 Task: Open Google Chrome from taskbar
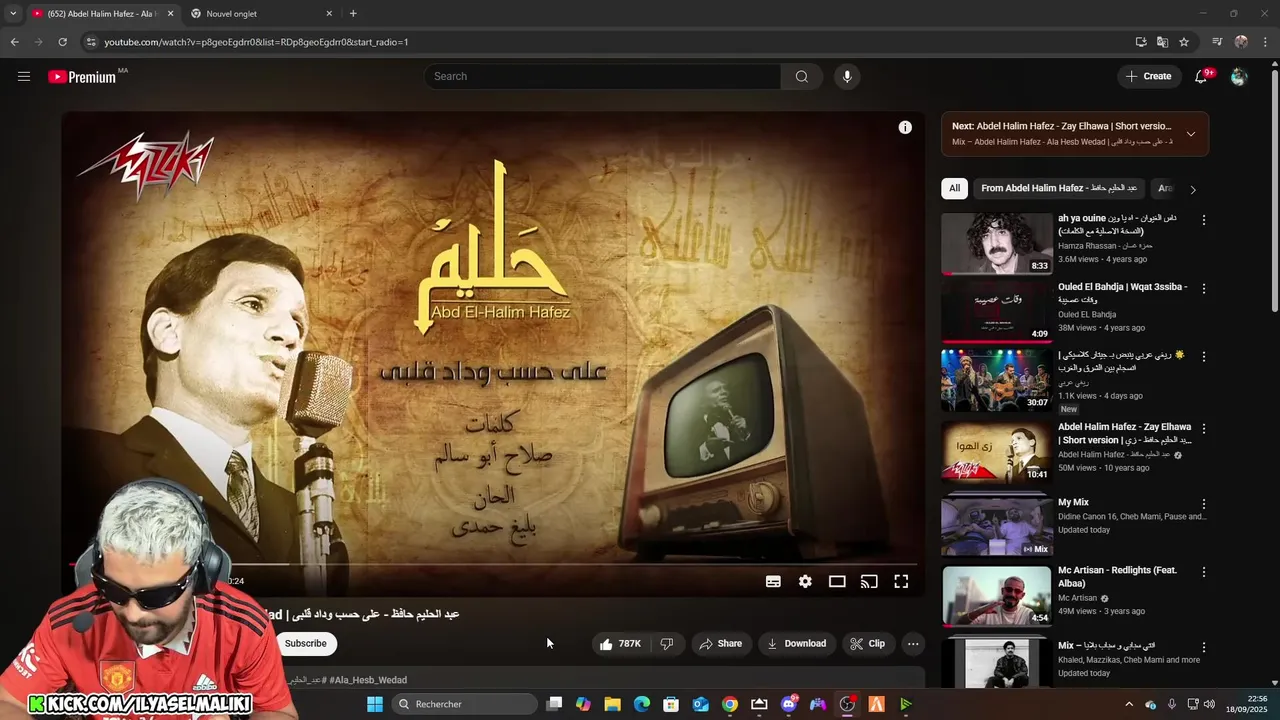(x=730, y=704)
